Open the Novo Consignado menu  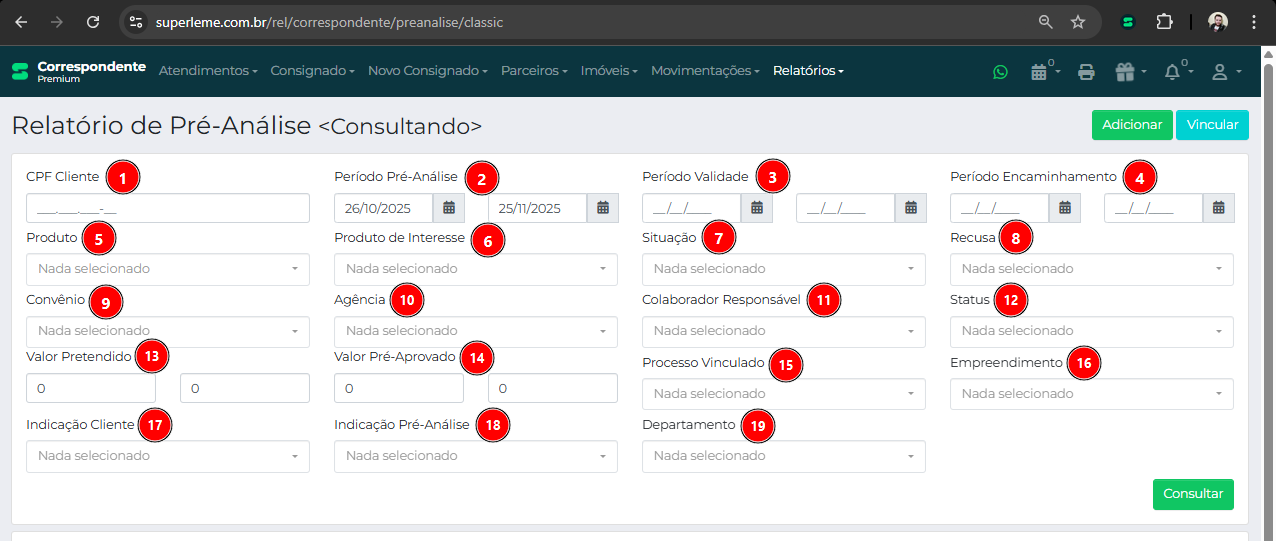click(428, 71)
